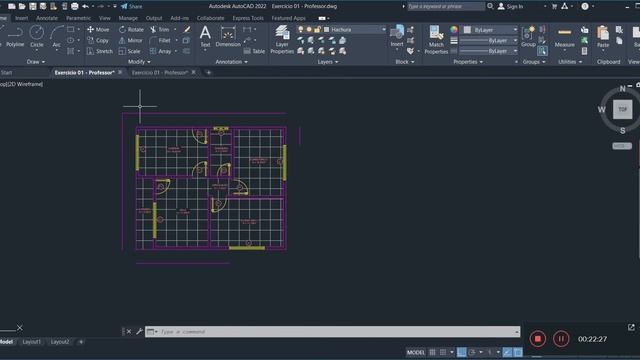
Task: Open the Layer Properties manager
Action: (x=282, y=39)
